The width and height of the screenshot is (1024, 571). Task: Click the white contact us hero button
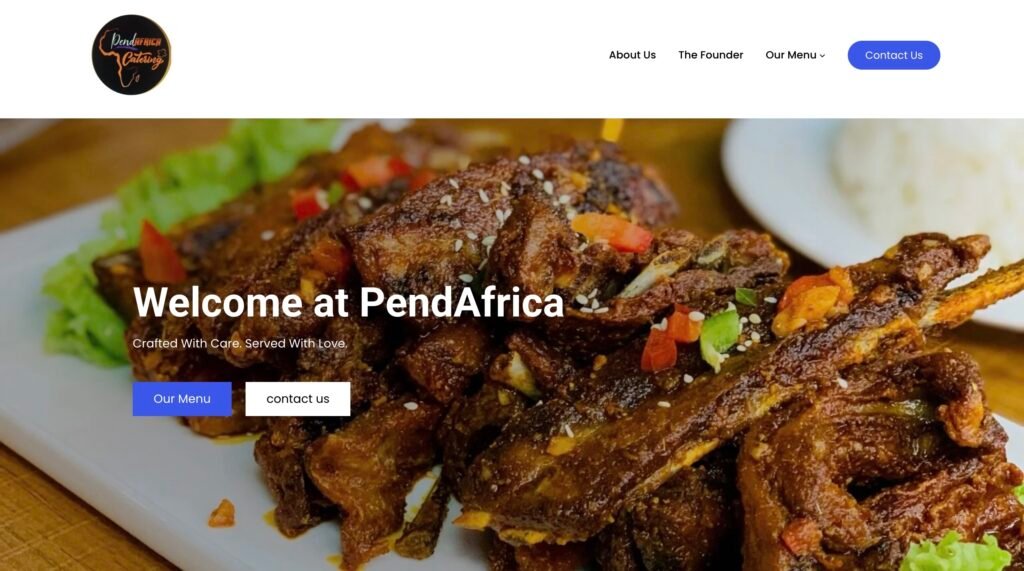pos(298,399)
